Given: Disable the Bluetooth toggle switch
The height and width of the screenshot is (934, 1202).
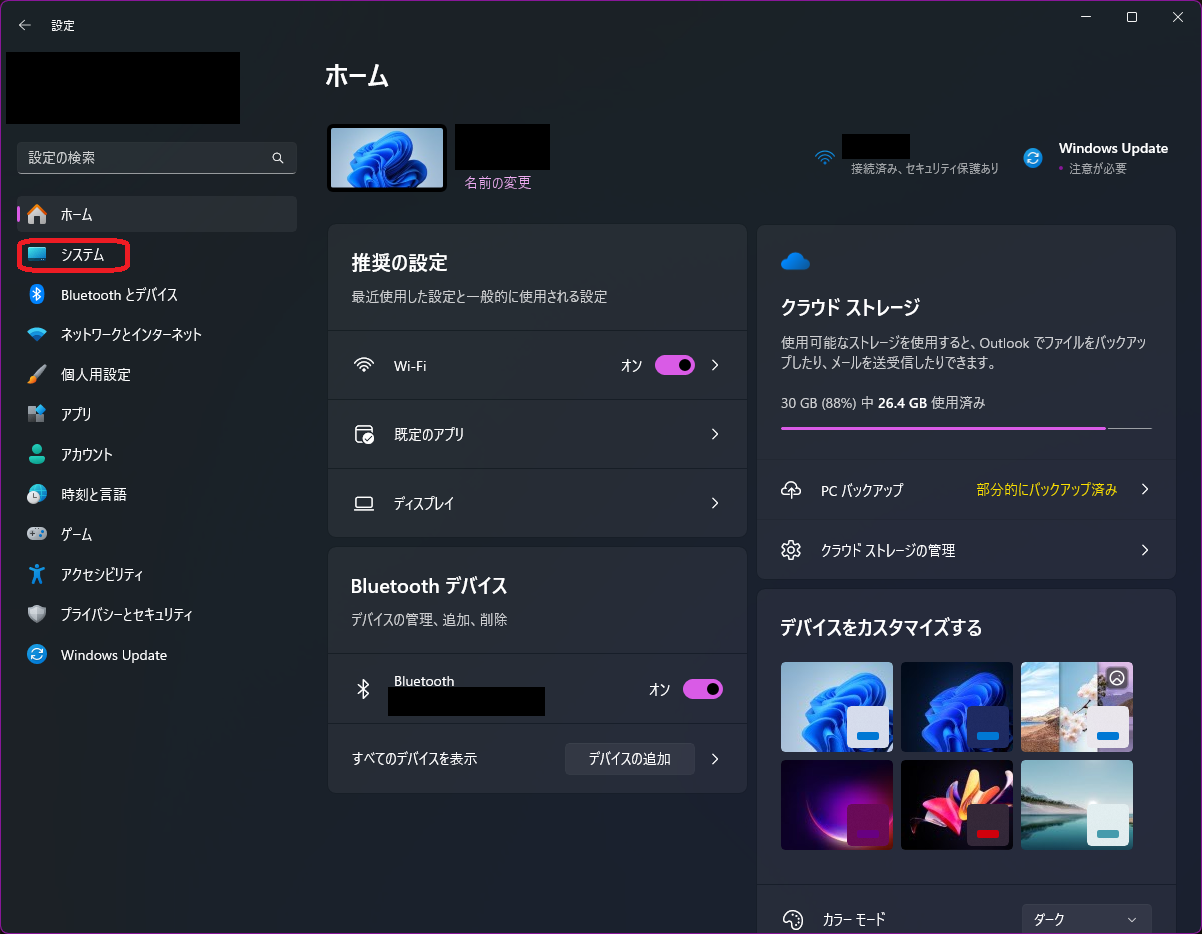Looking at the screenshot, I should tap(702, 689).
